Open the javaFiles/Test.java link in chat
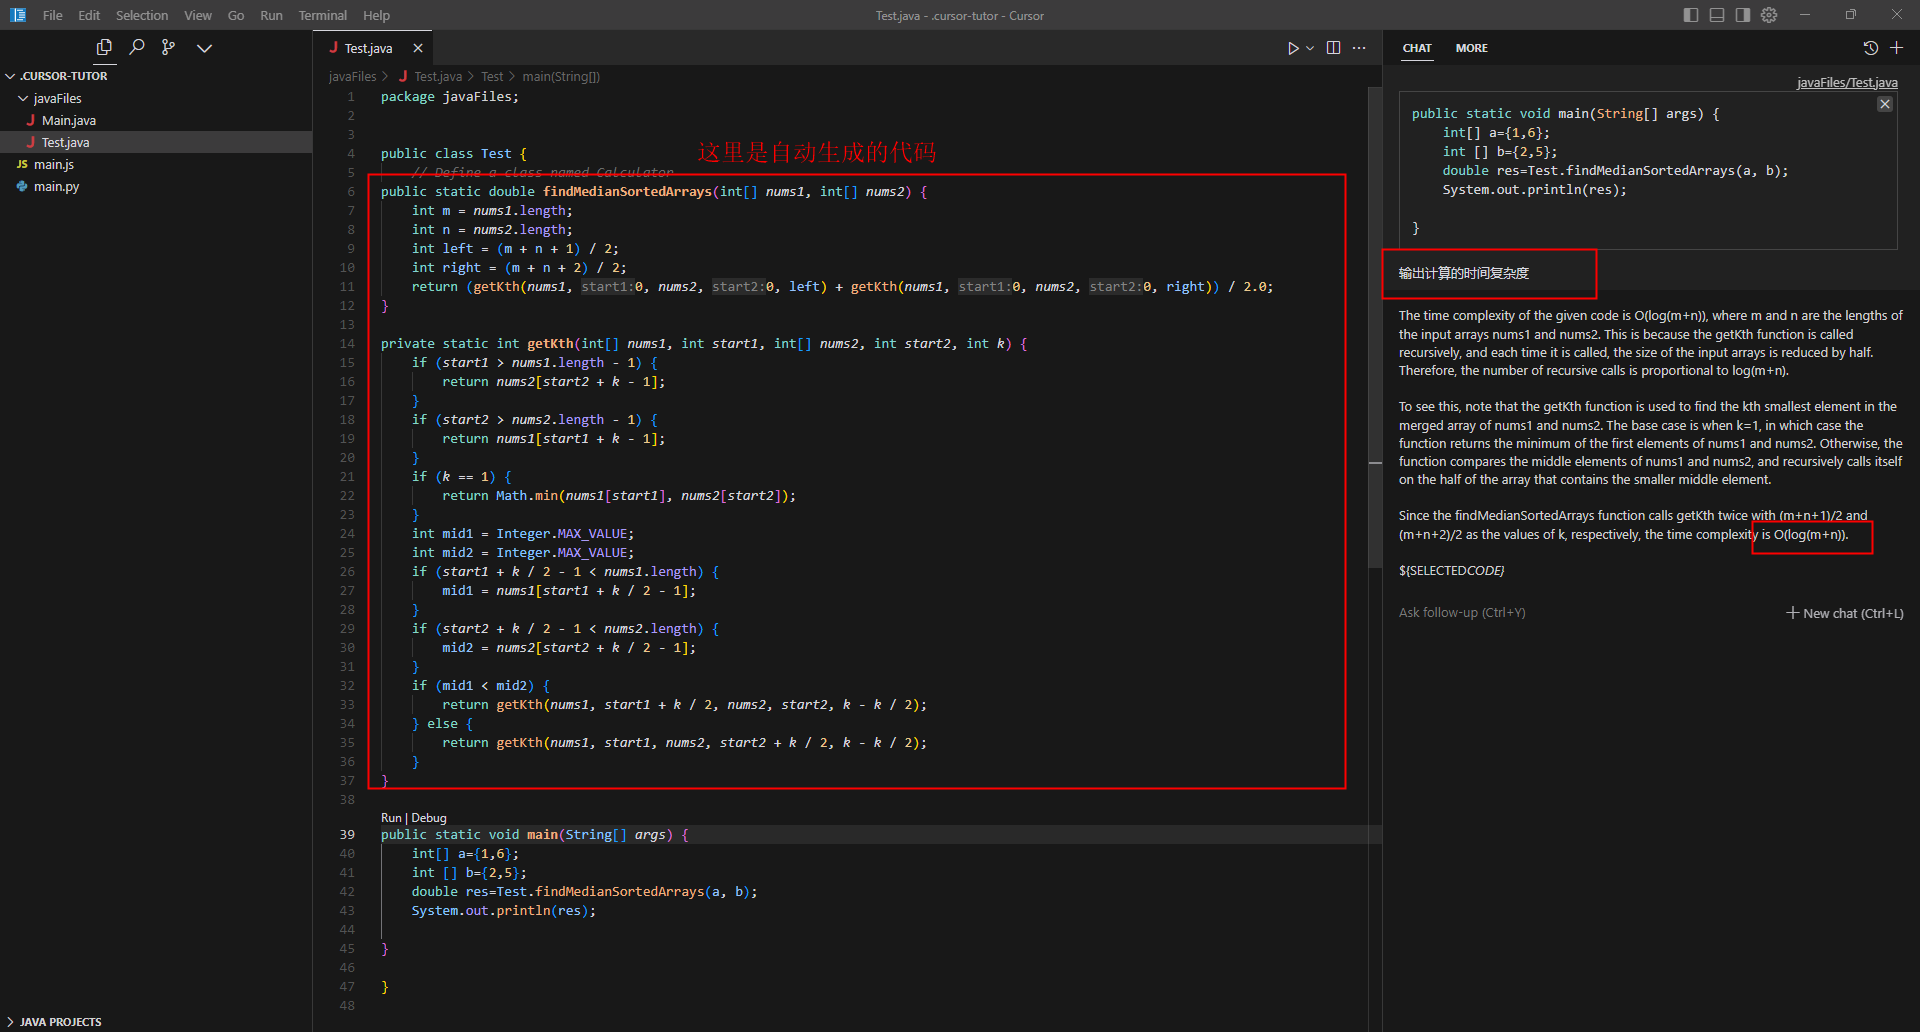Screen dimensions: 1920x1032 coord(1847,82)
